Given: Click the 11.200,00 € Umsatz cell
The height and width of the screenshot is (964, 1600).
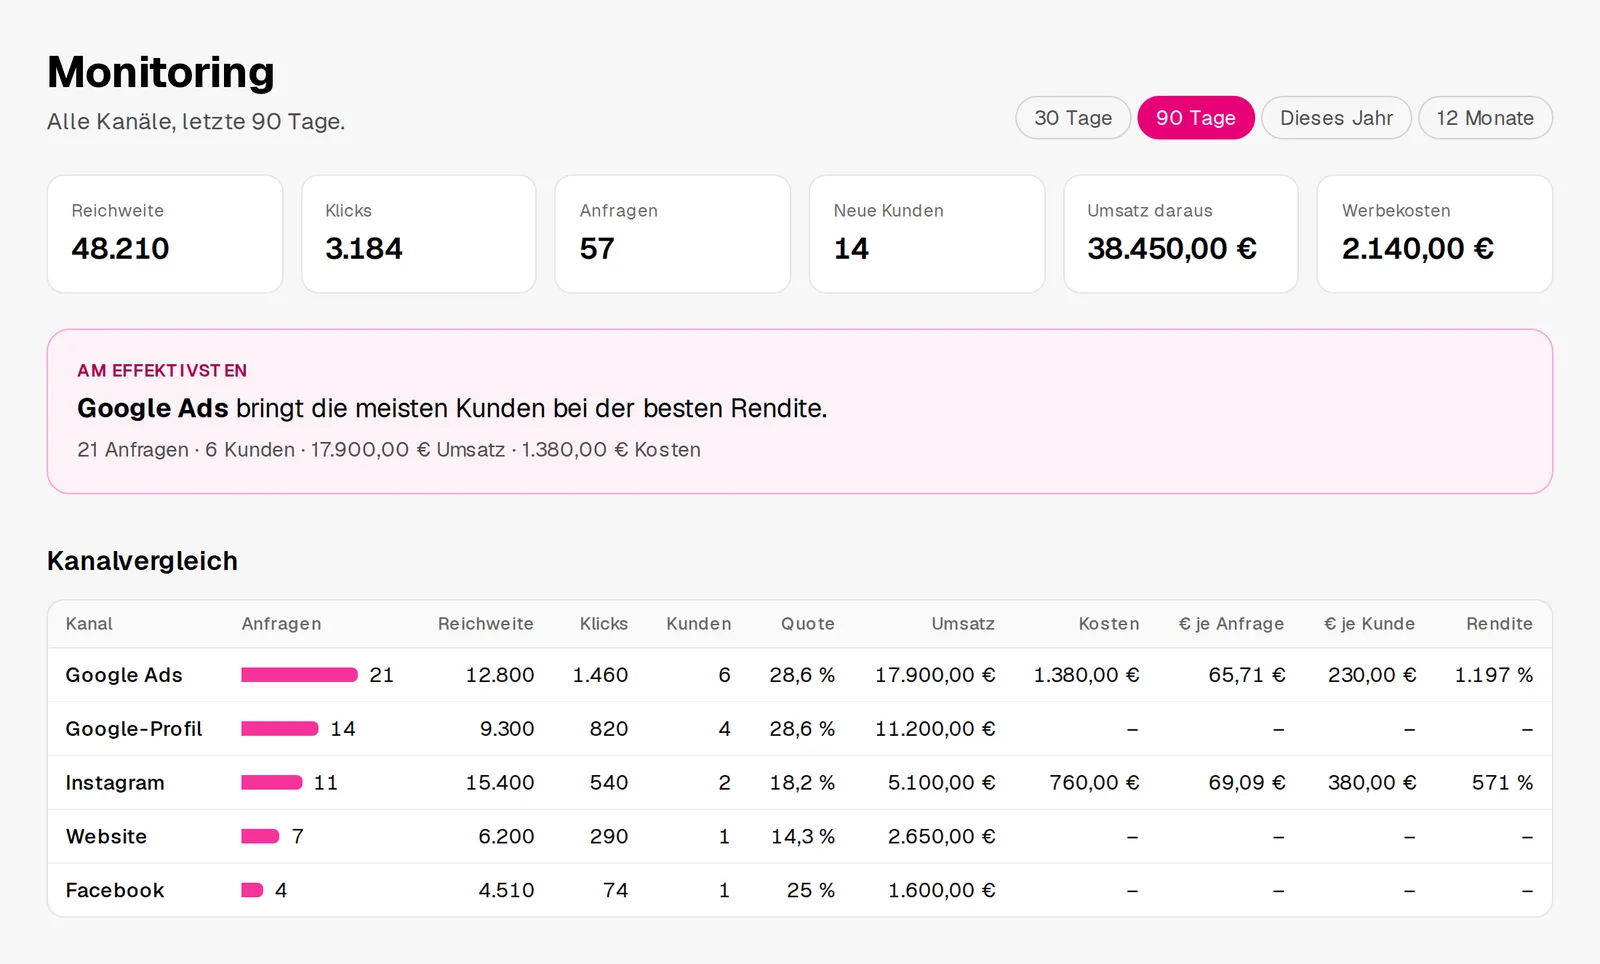Looking at the screenshot, I should tap(935, 729).
